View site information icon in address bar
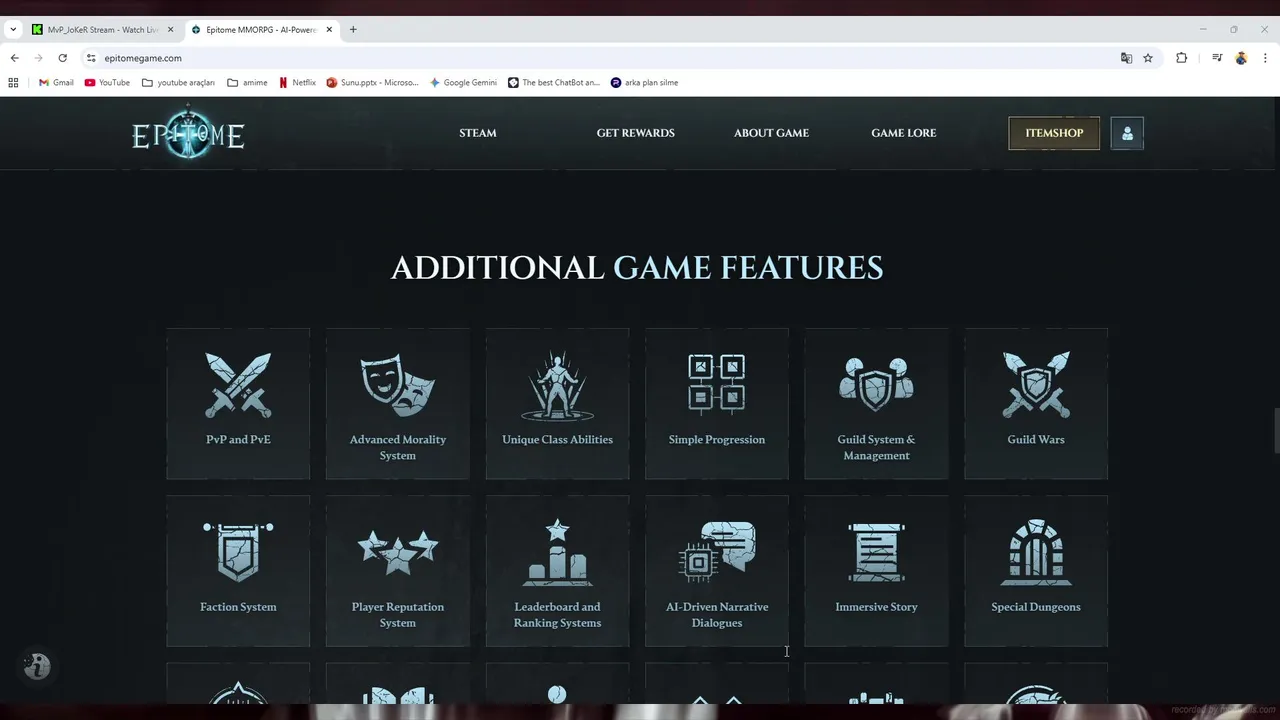This screenshot has width=1280, height=720. click(91, 58)
